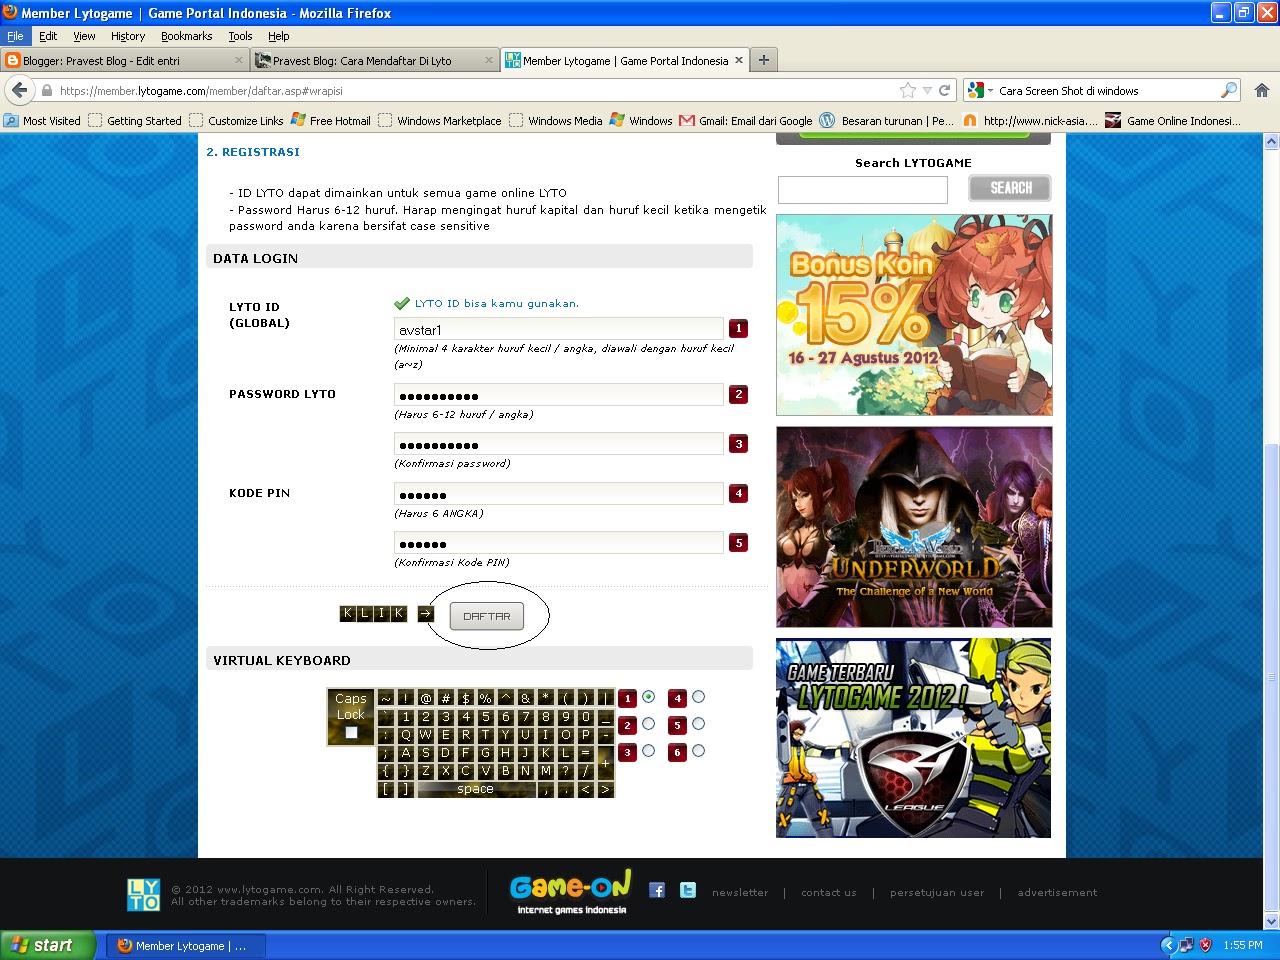This screenshot has height=960, width=1280.
Task: Open the File menu
Action: 15,36
